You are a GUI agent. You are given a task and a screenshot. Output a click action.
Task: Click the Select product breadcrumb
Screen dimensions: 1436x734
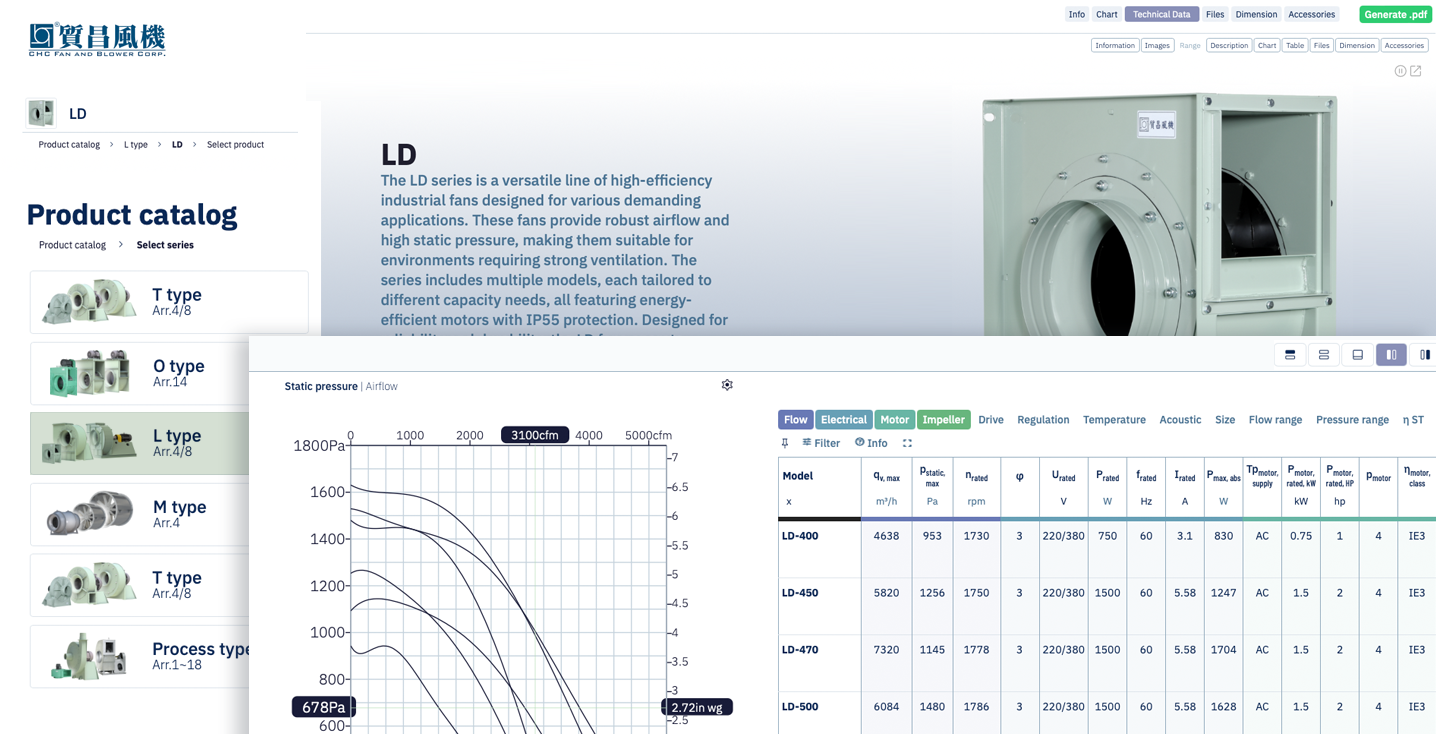pos(235,145)
